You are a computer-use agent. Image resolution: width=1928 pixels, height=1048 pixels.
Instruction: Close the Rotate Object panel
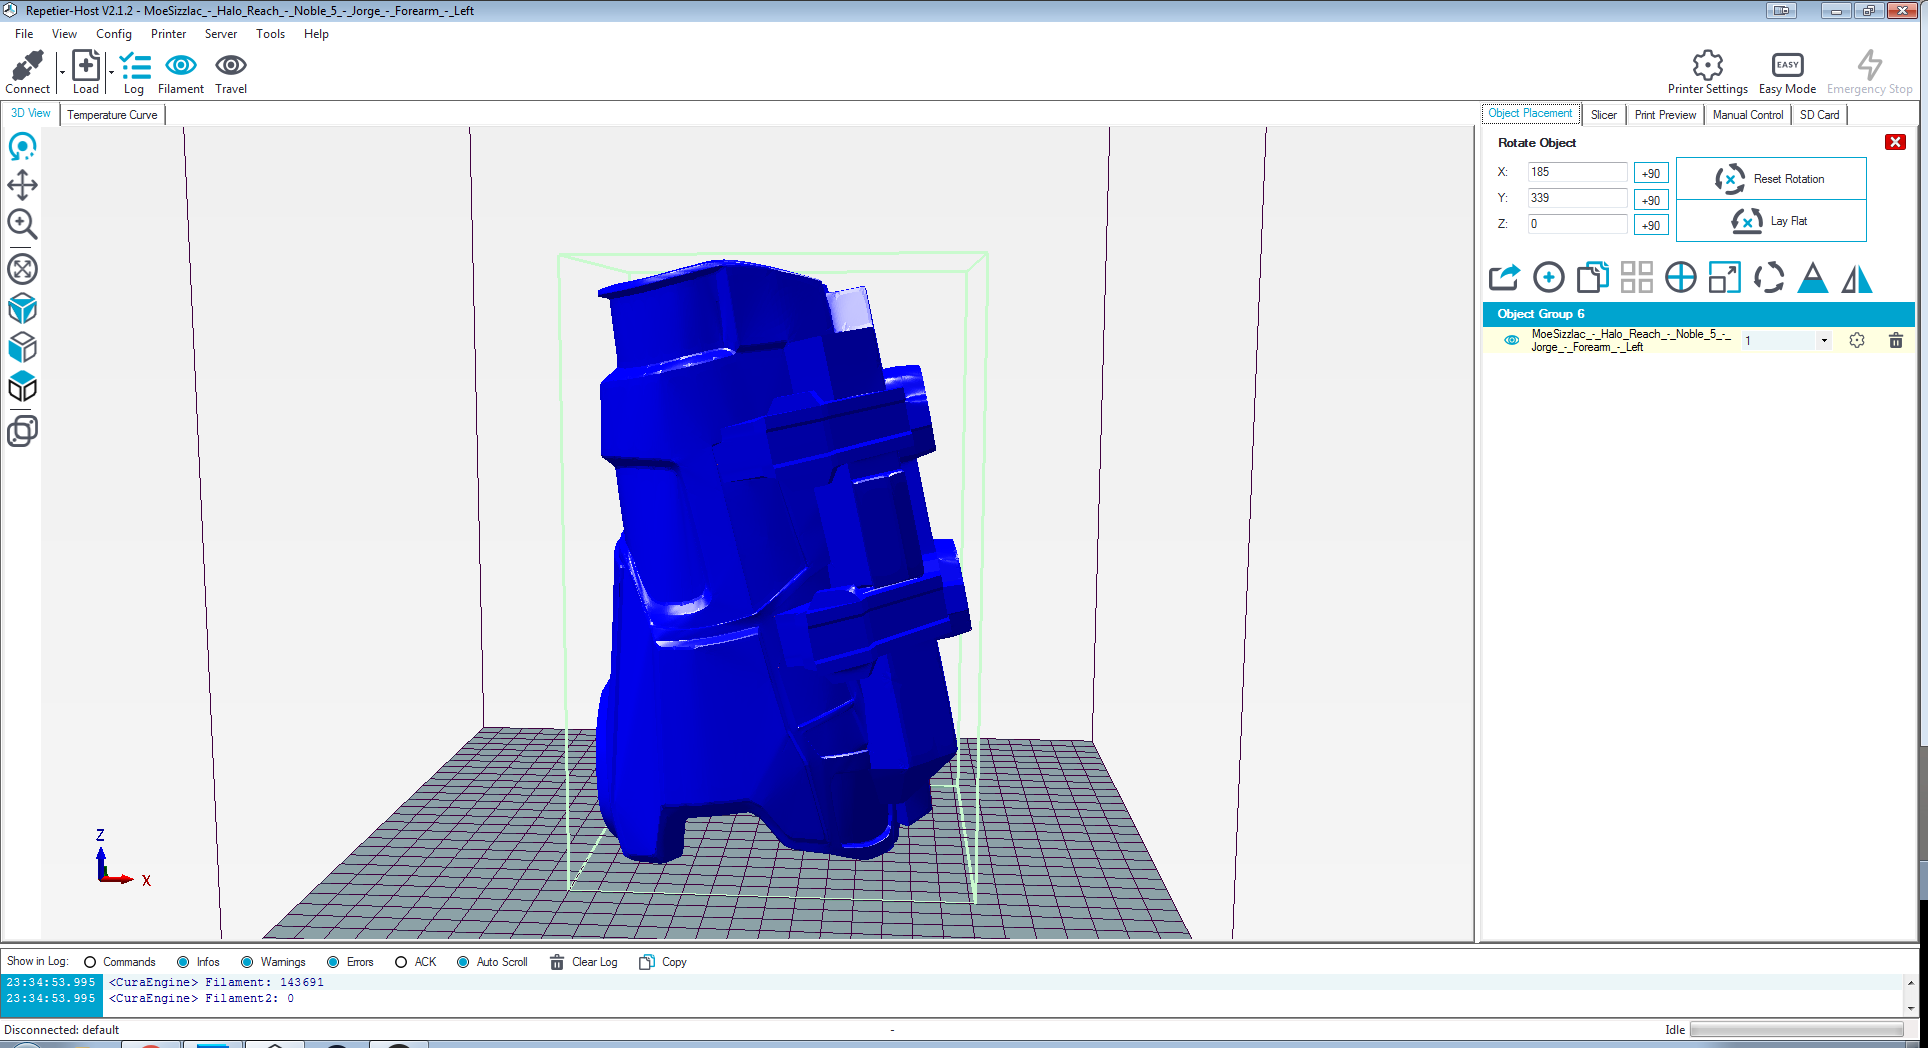[1895, 142]
